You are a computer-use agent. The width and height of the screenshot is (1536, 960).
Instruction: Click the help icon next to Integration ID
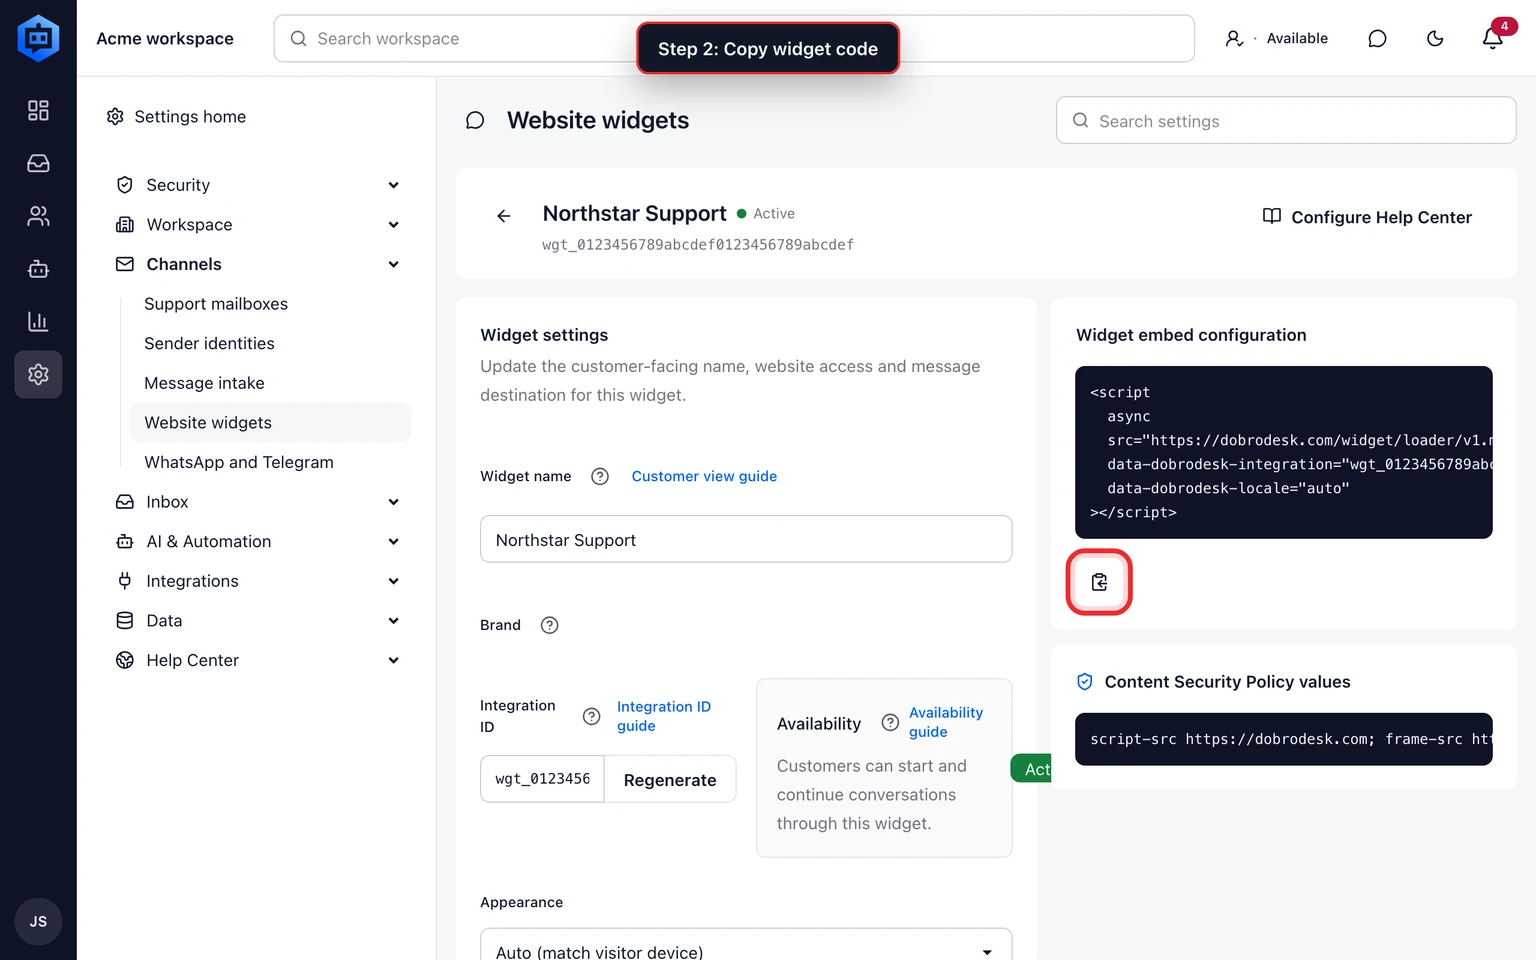[592, 716]
